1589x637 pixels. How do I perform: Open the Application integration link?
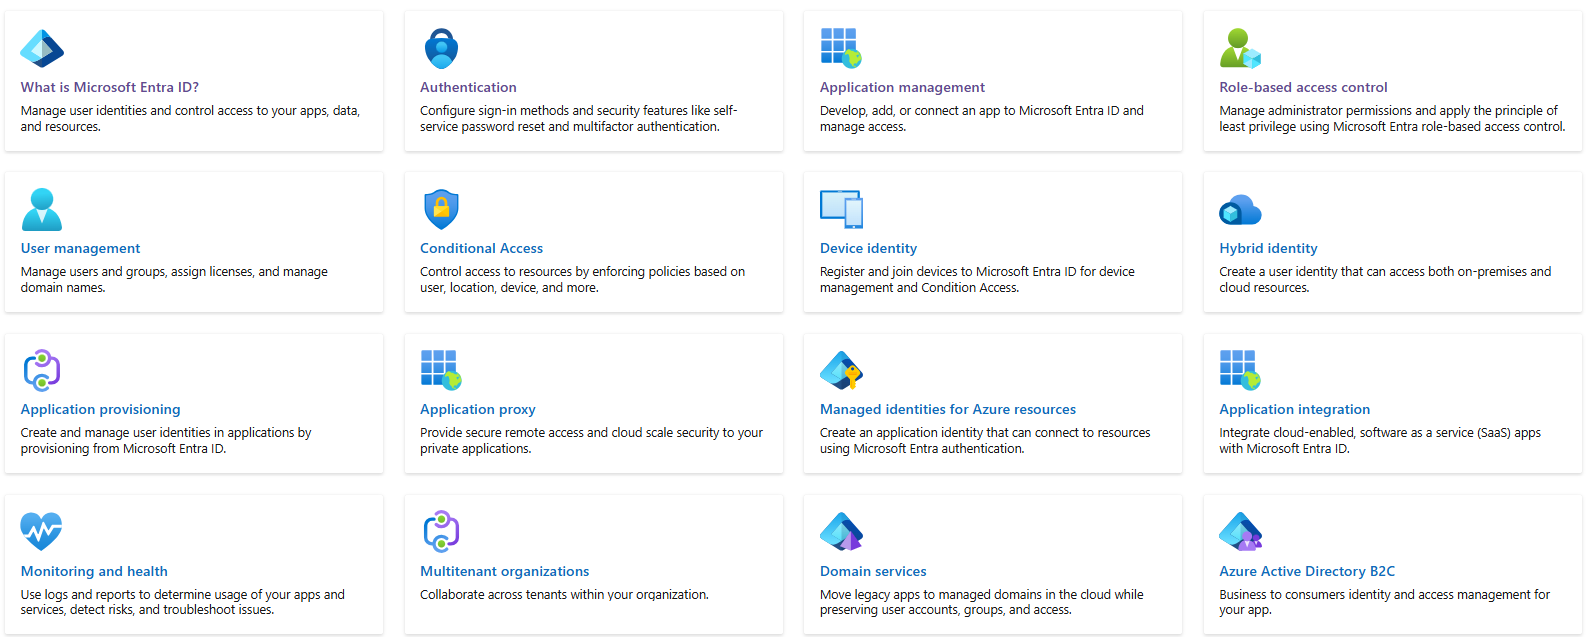[1294, 409]
